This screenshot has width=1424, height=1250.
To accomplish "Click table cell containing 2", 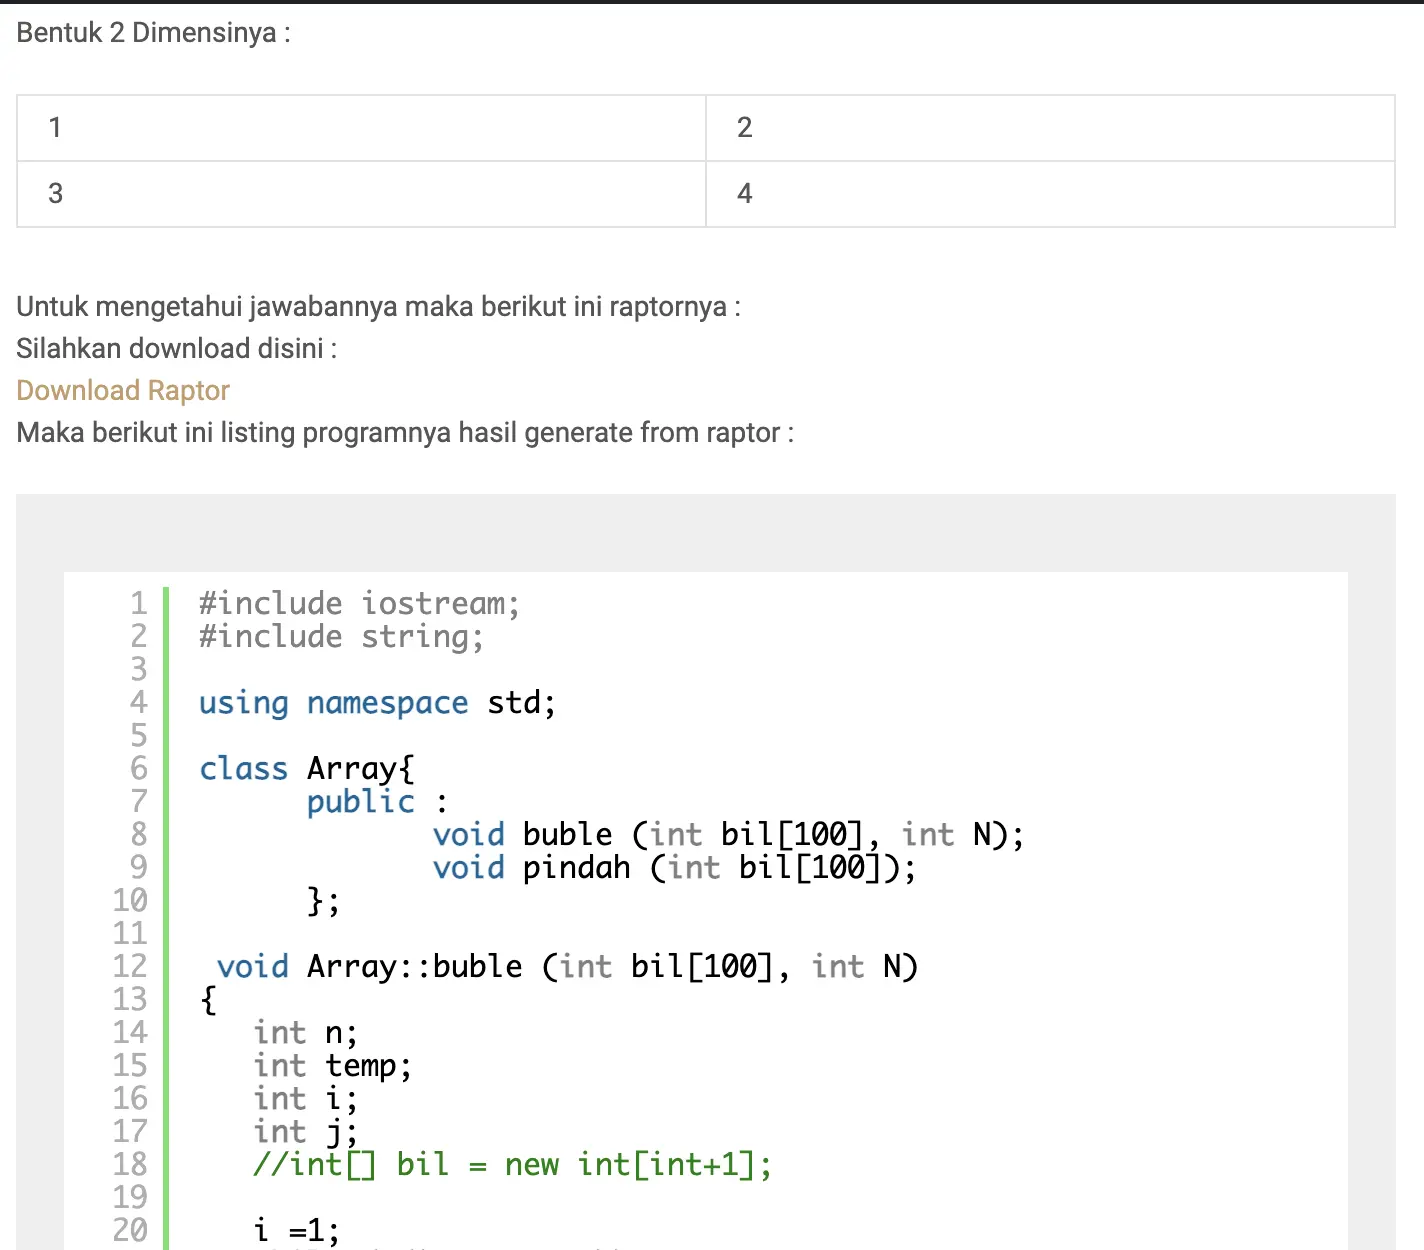I will [1049, 128].
